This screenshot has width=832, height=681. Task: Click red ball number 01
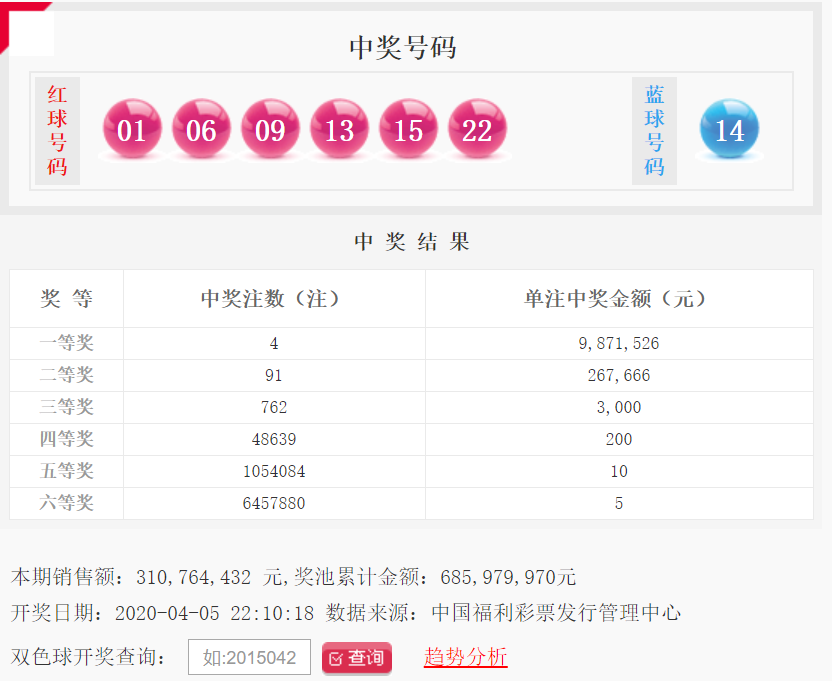point(132,129)
